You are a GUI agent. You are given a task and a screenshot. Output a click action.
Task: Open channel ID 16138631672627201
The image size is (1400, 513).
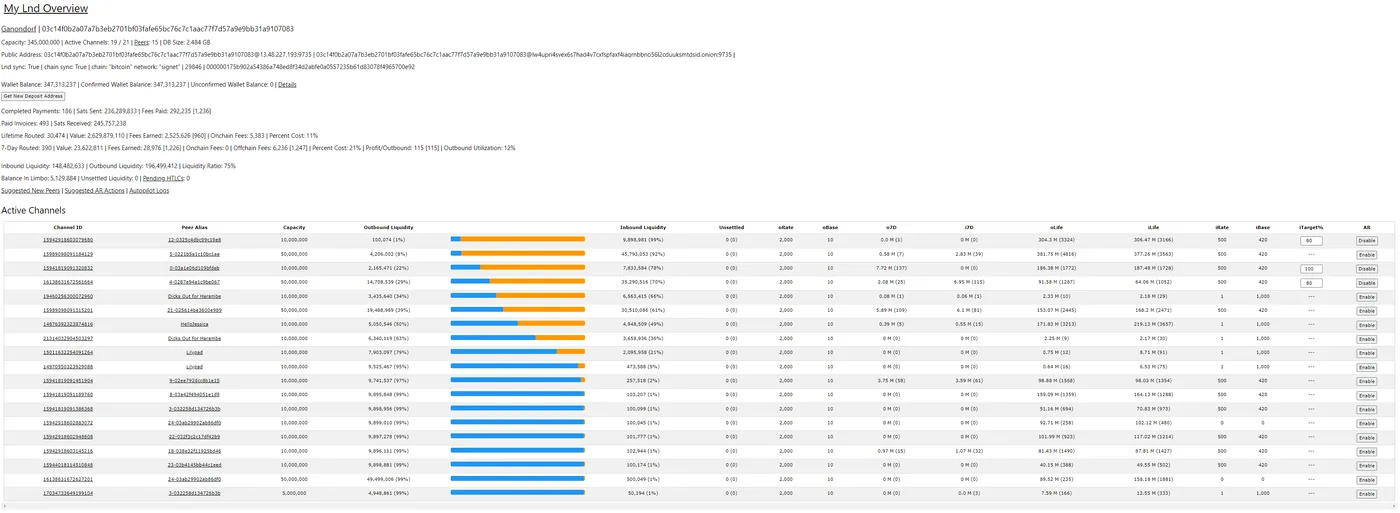point(67,479)
